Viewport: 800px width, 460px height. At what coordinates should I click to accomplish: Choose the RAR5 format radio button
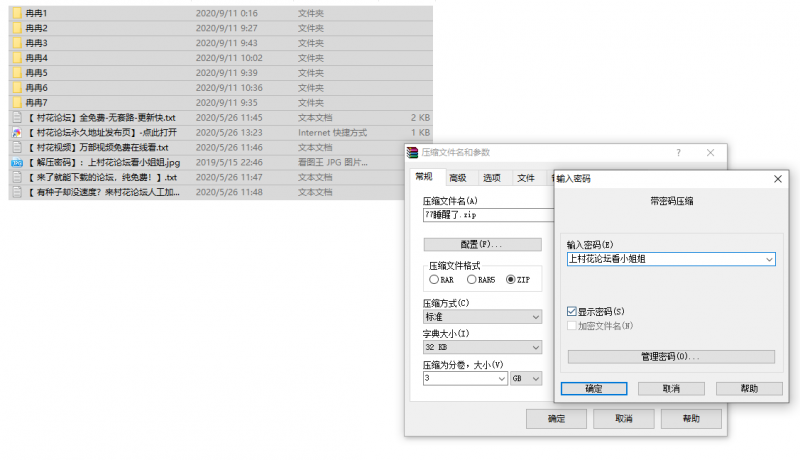click(x=472, y=280)
